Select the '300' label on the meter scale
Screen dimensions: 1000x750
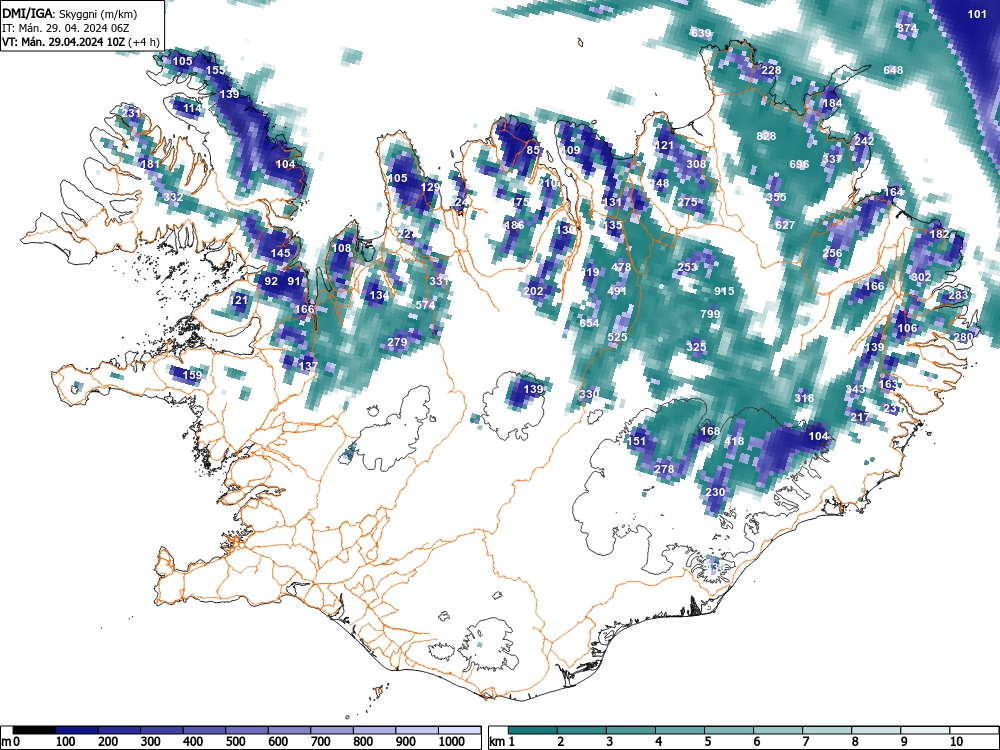point(151,742)
